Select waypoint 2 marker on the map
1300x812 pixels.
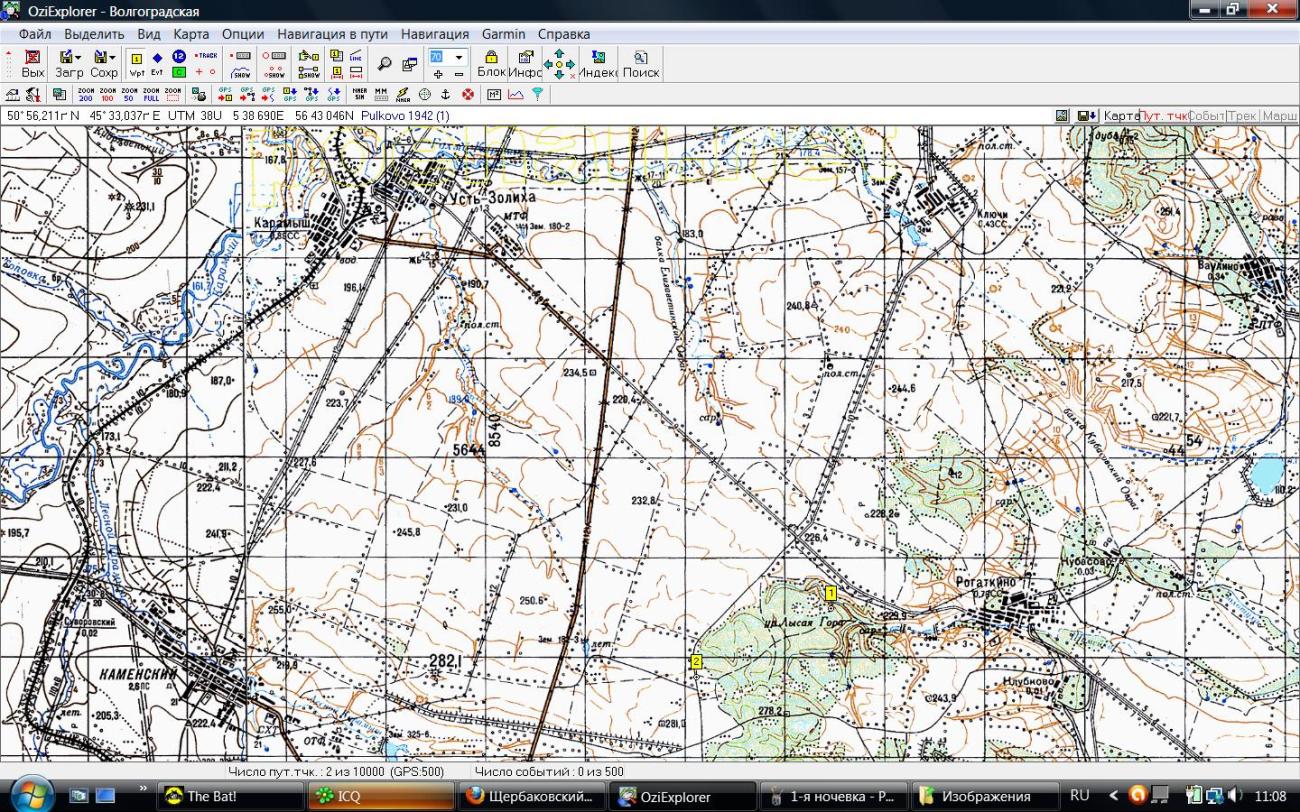(696, 661)
